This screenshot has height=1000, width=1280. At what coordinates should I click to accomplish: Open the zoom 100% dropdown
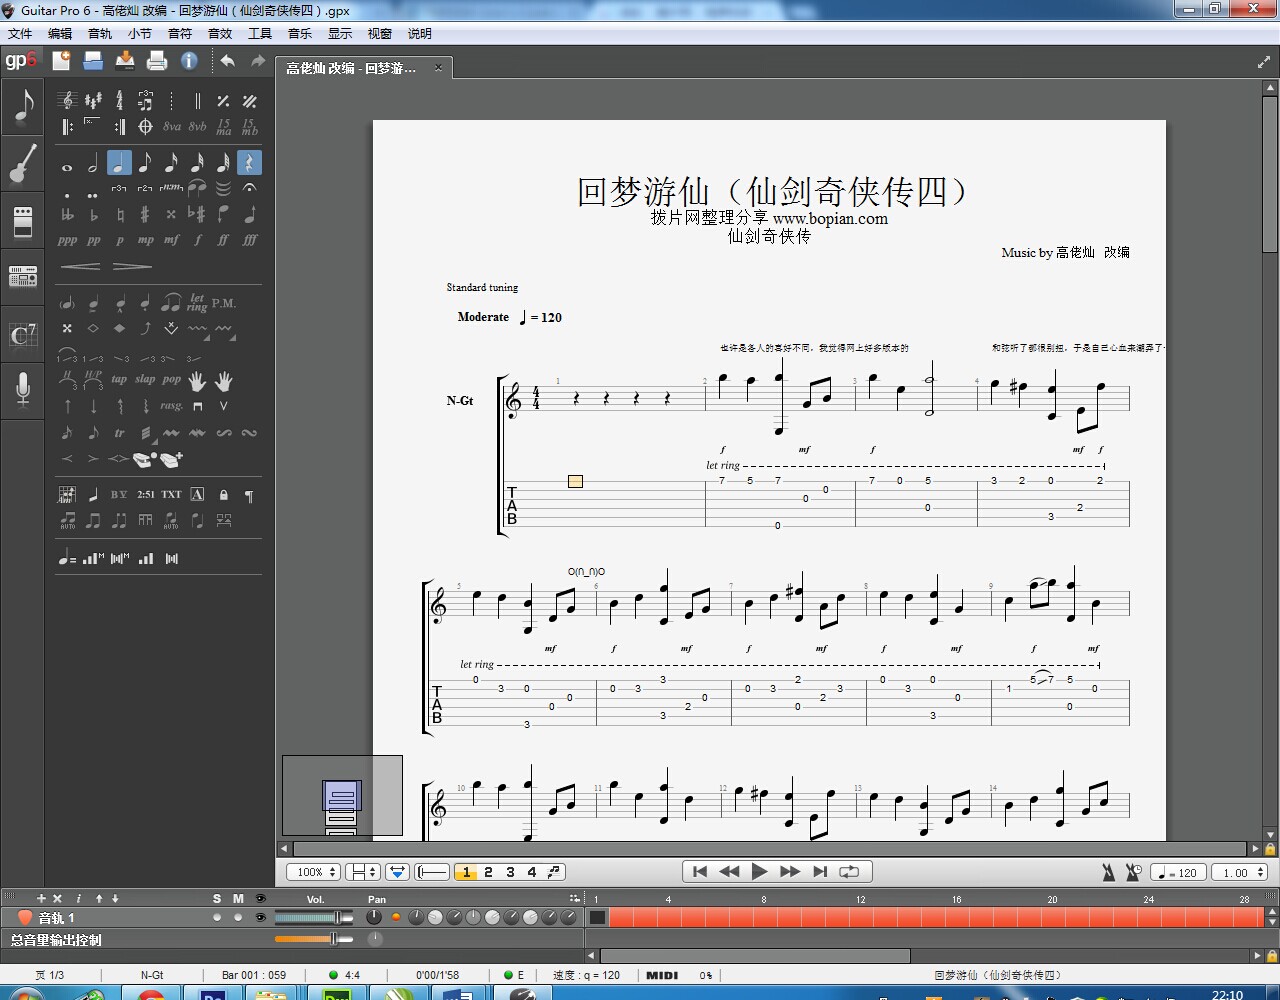click(314, 872)
